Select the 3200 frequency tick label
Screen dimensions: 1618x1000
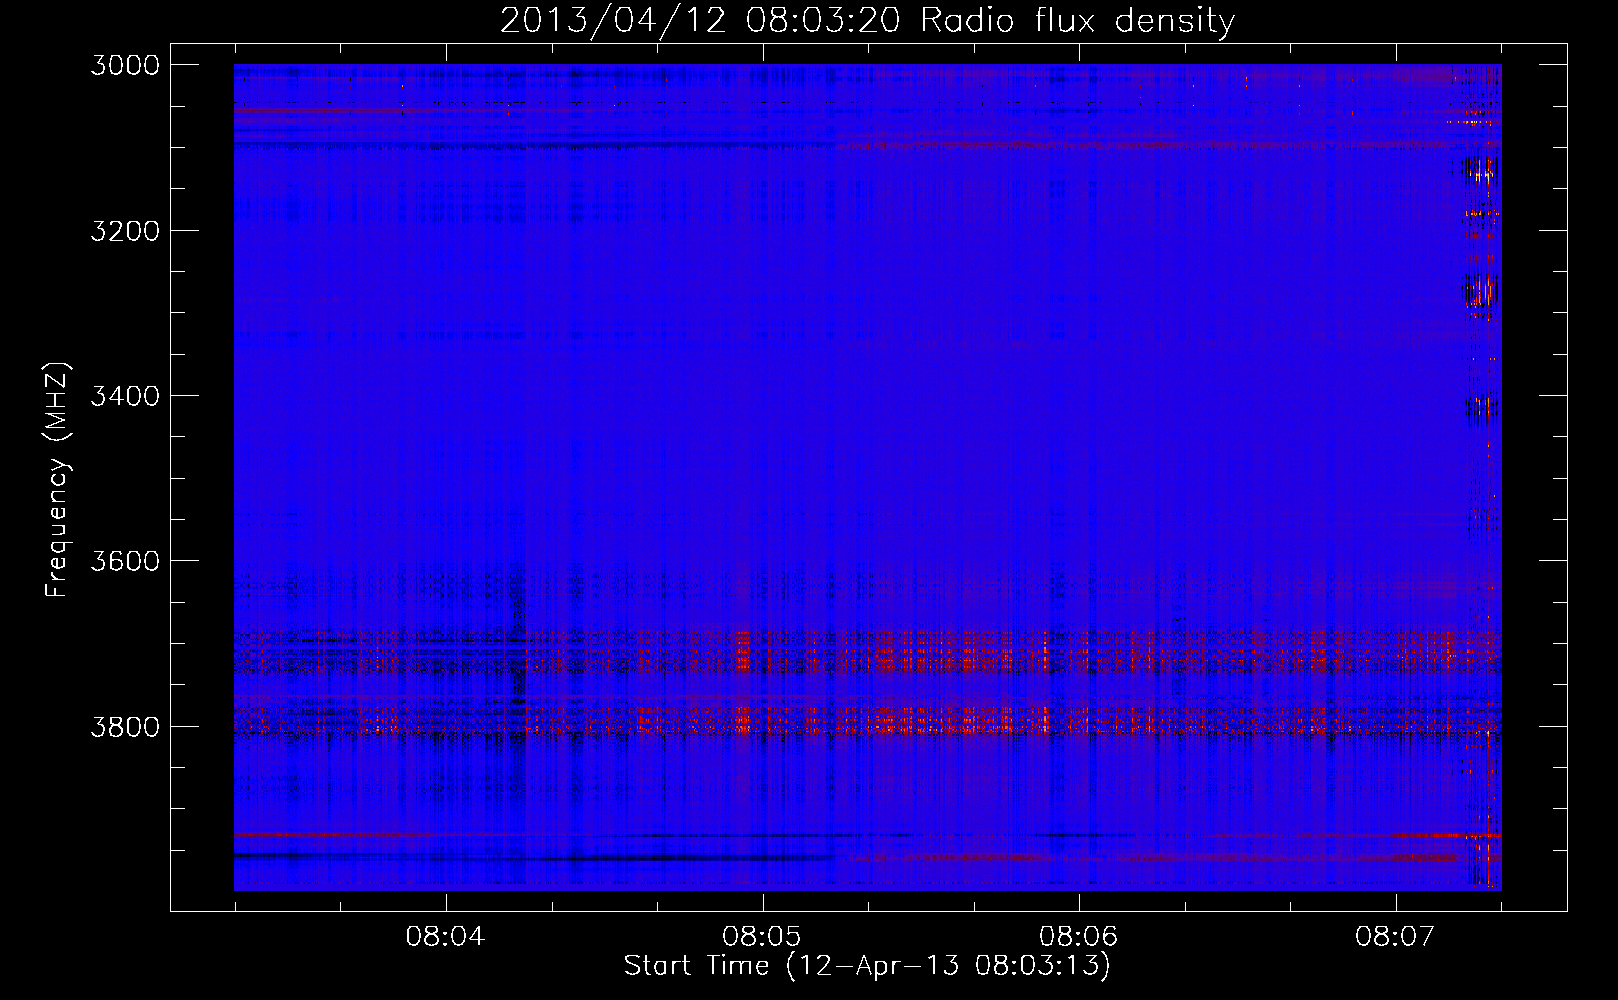point(125,231)
